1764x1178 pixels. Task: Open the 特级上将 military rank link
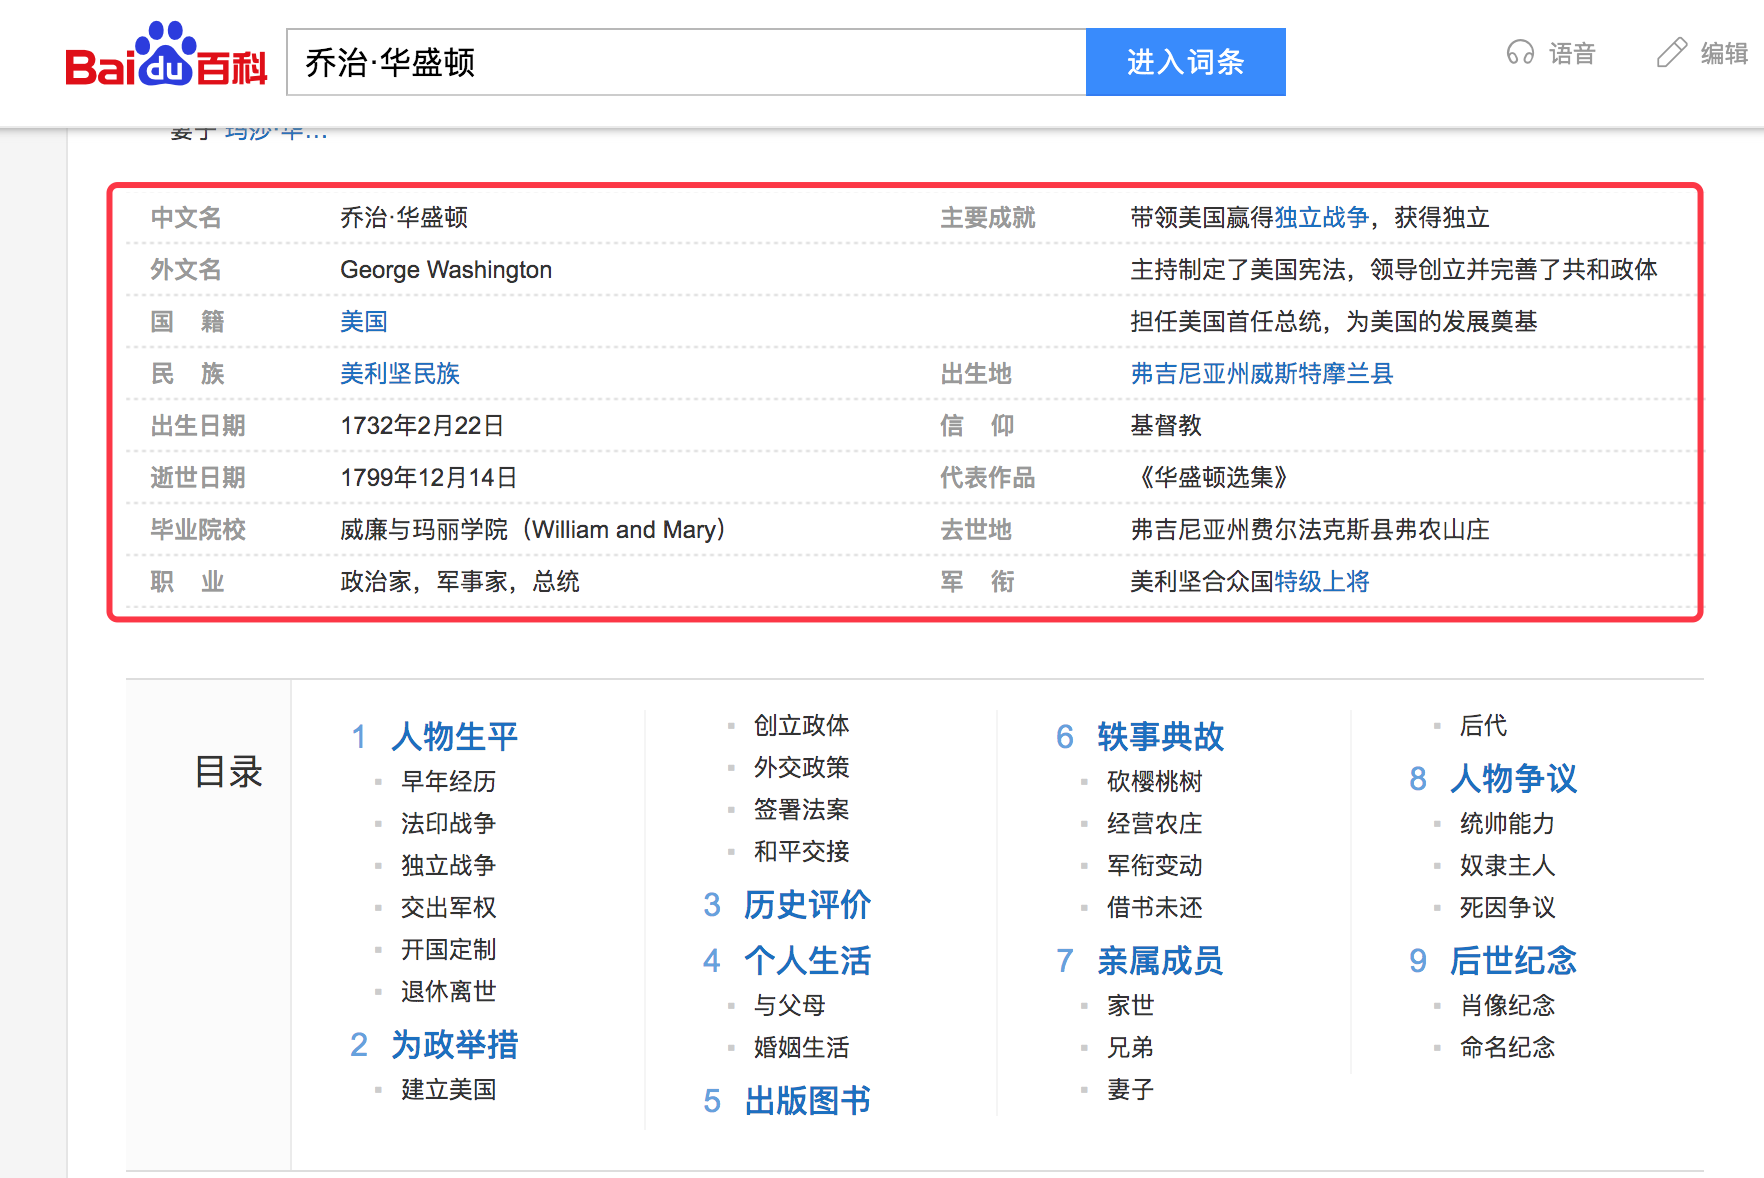tap(1321, 581)
